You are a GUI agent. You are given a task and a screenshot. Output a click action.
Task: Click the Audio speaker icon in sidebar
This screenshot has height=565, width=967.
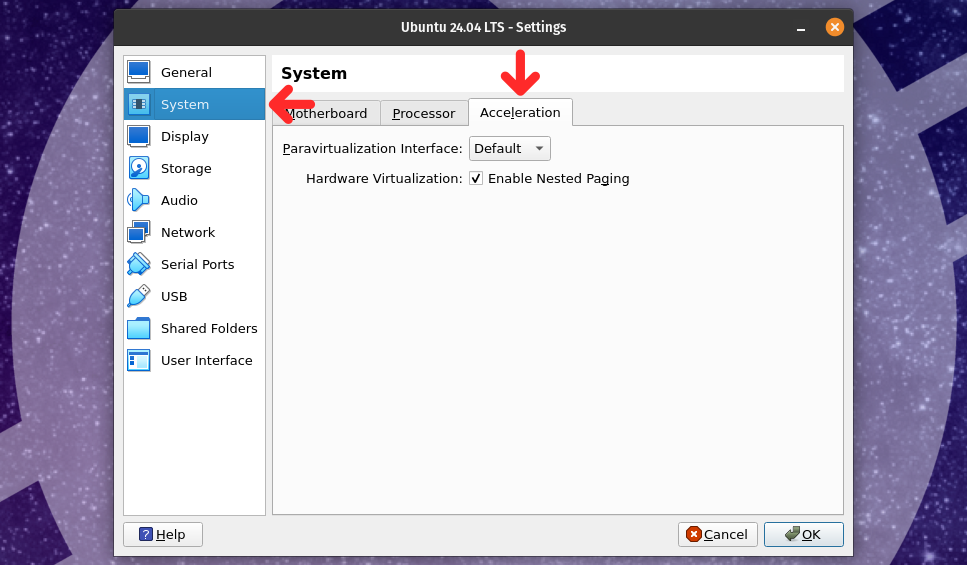point(138,200)
